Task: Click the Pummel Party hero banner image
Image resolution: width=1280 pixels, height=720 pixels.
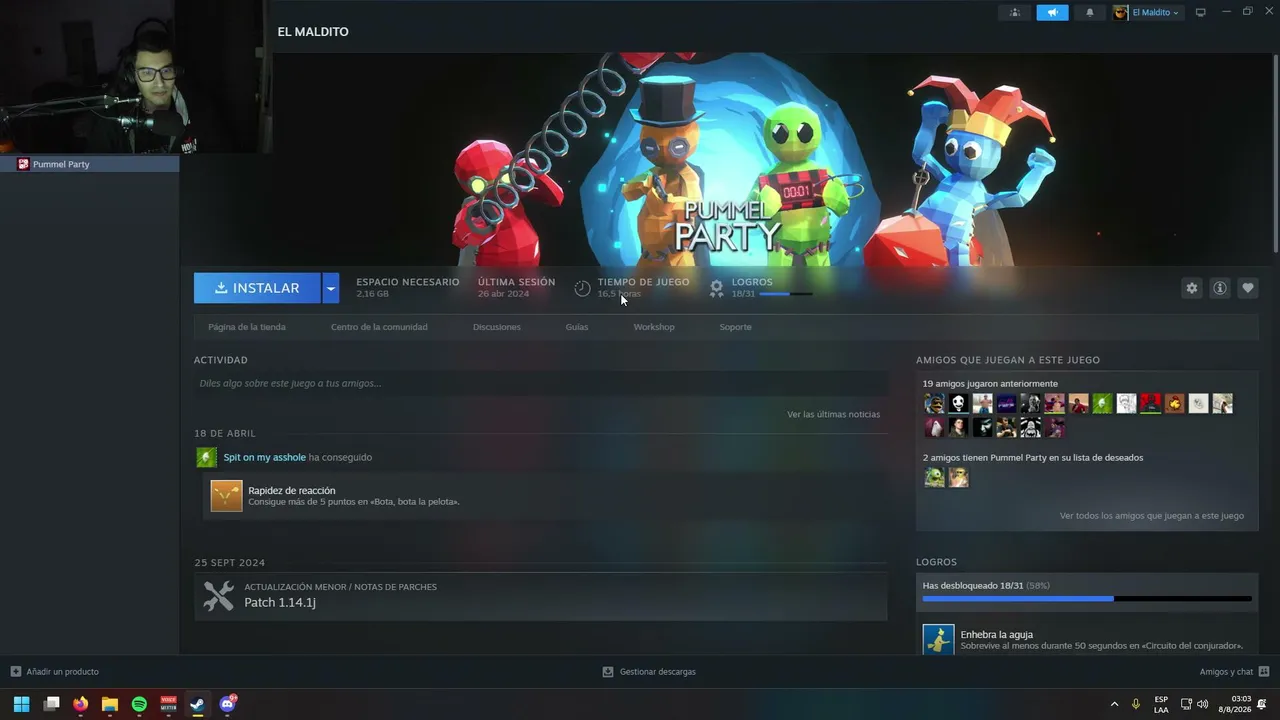Action: click(725, 160)
